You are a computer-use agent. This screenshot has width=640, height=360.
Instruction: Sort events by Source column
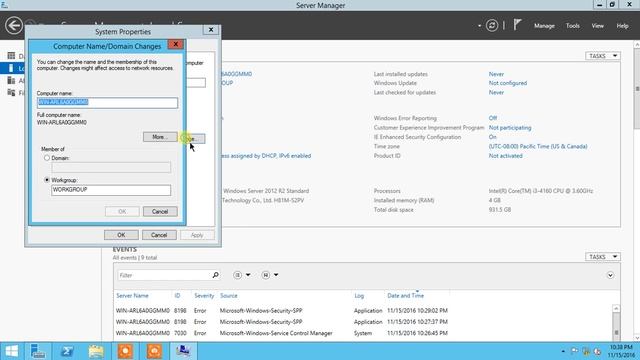[x=229, y=296]
